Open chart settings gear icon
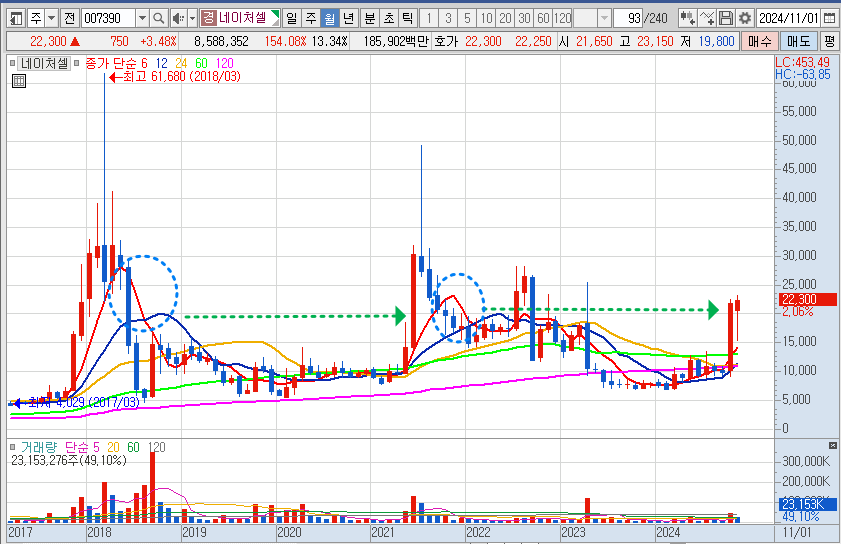Image resolution: width=841 pixels, height=544 pixels. pyautogui.click(x=745, y=19)
